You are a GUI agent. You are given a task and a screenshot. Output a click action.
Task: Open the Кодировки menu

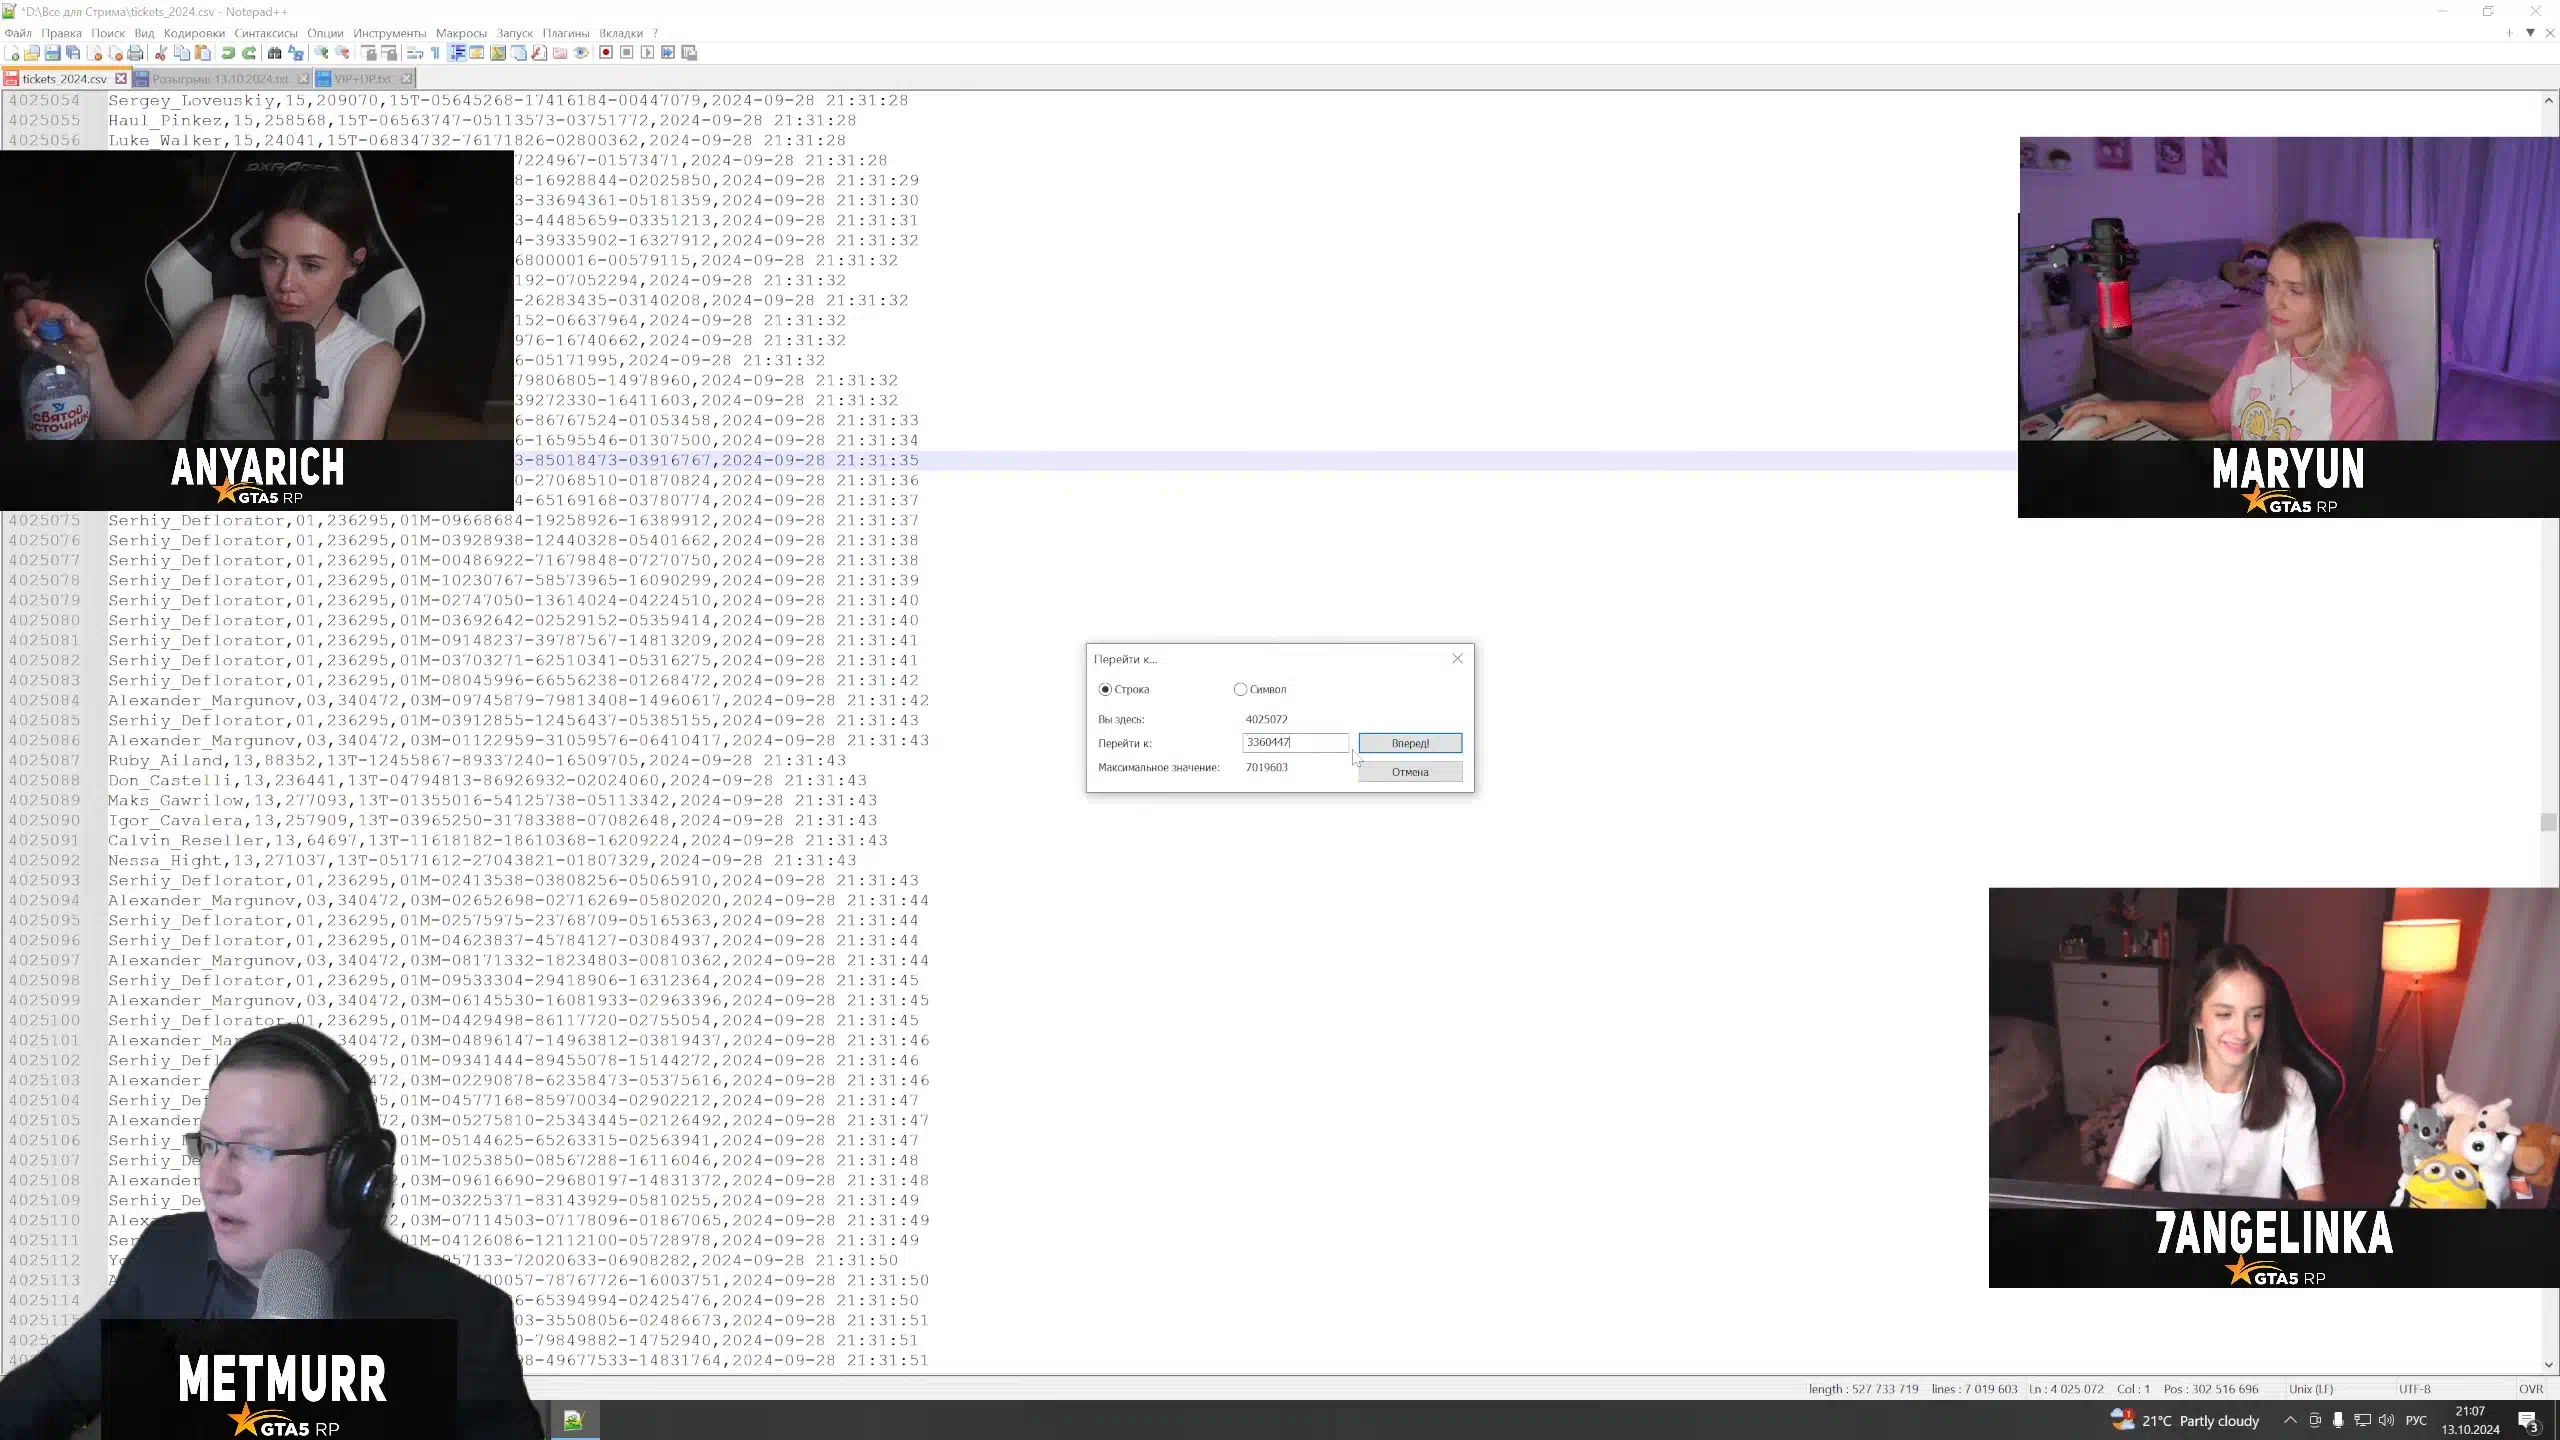point(194,33)
